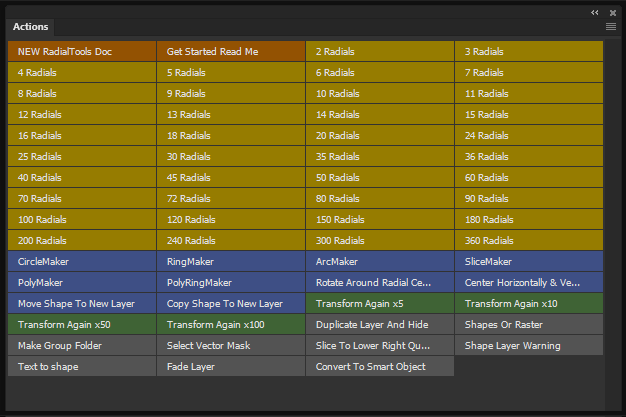The width and height of the screenshot is (626, 417).
Task: Click 120 Radials button
Action: click(x=231, y=219)
